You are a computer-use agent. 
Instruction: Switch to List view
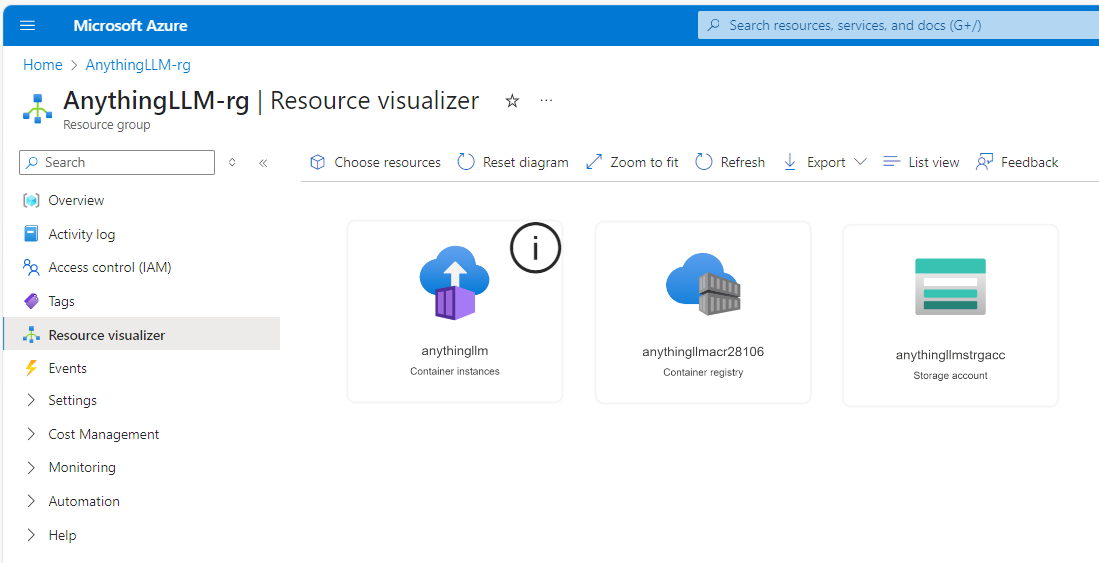[x=921, y=162]
